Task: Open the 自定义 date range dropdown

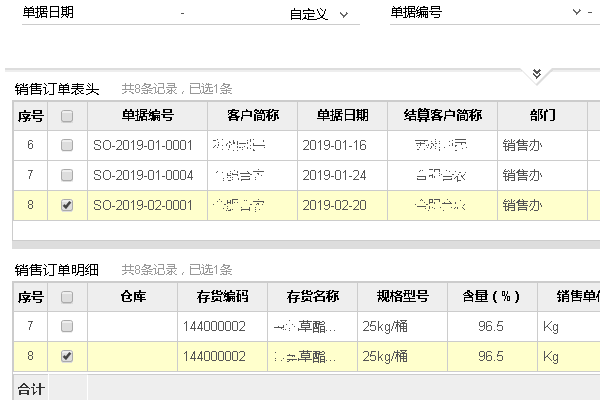Action: (x=320, y=14)
